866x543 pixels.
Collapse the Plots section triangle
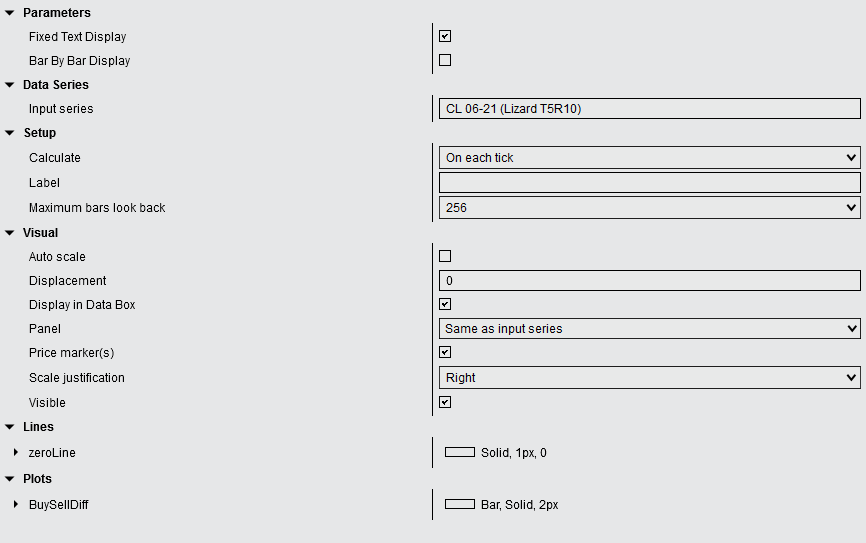[9, 479]
